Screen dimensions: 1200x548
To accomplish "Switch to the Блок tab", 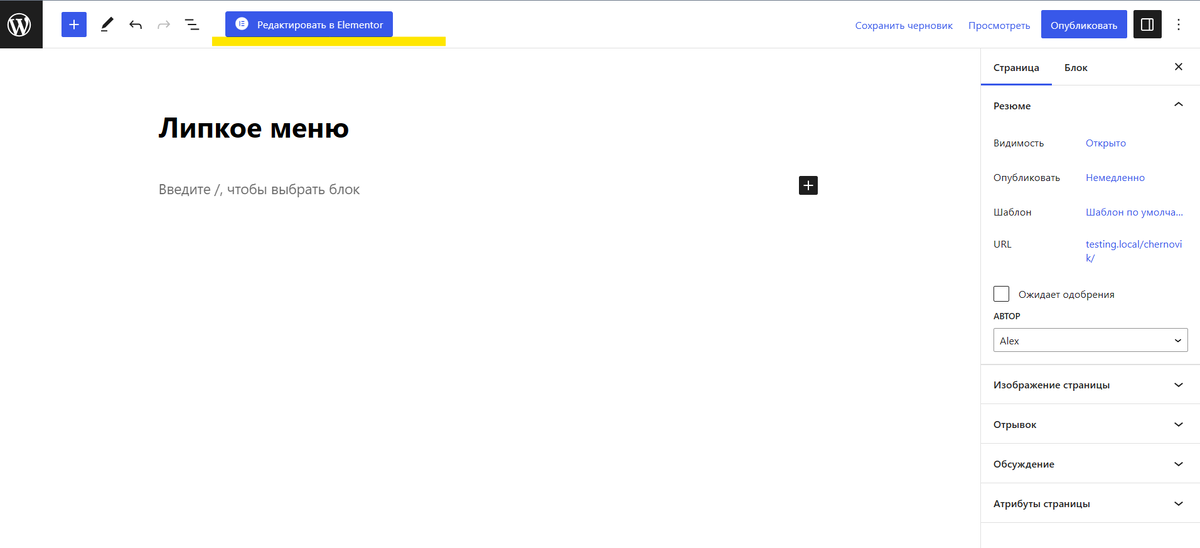I will pyautogui.click(x=1076, y=68).
